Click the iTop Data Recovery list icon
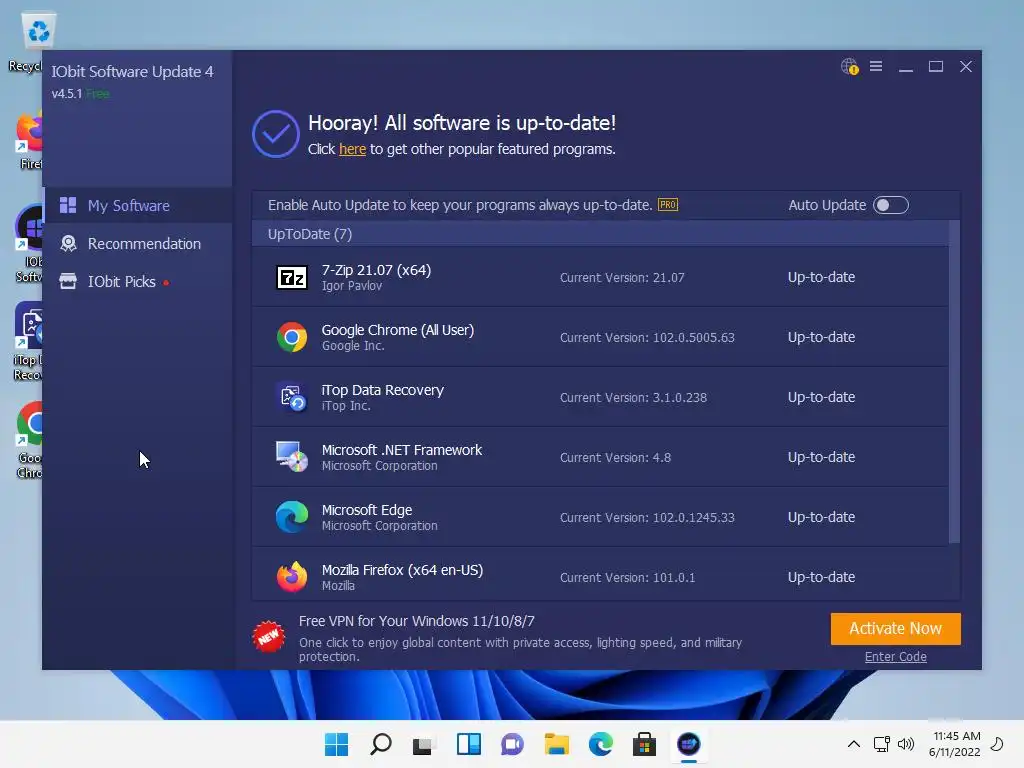Screen dimensions: 1024x768 [x=291, y=397]
